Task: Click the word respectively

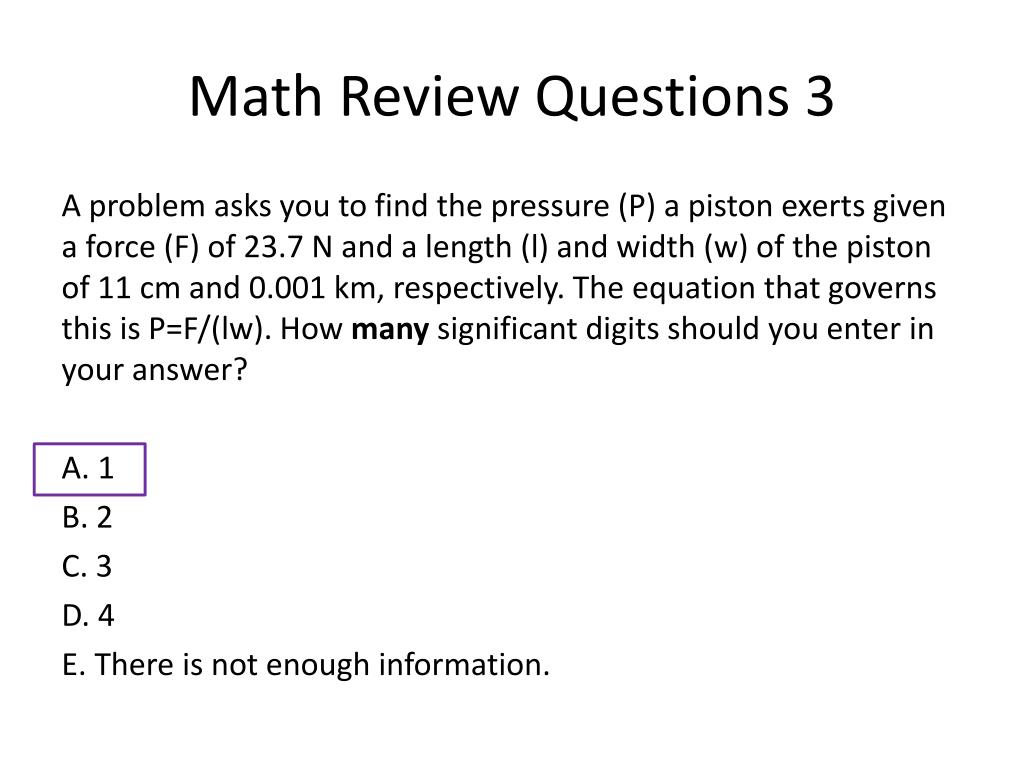Action: 477,289
